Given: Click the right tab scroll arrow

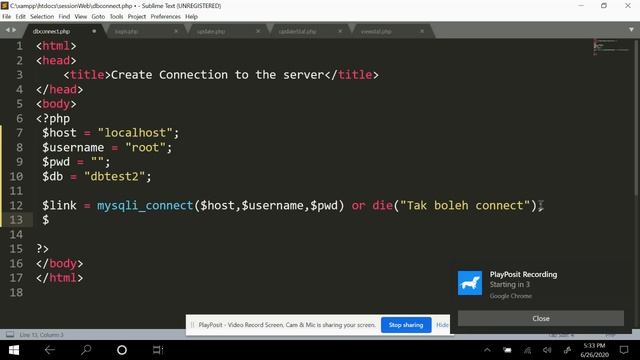Looking at the screenshot, I should coord(14,30).
